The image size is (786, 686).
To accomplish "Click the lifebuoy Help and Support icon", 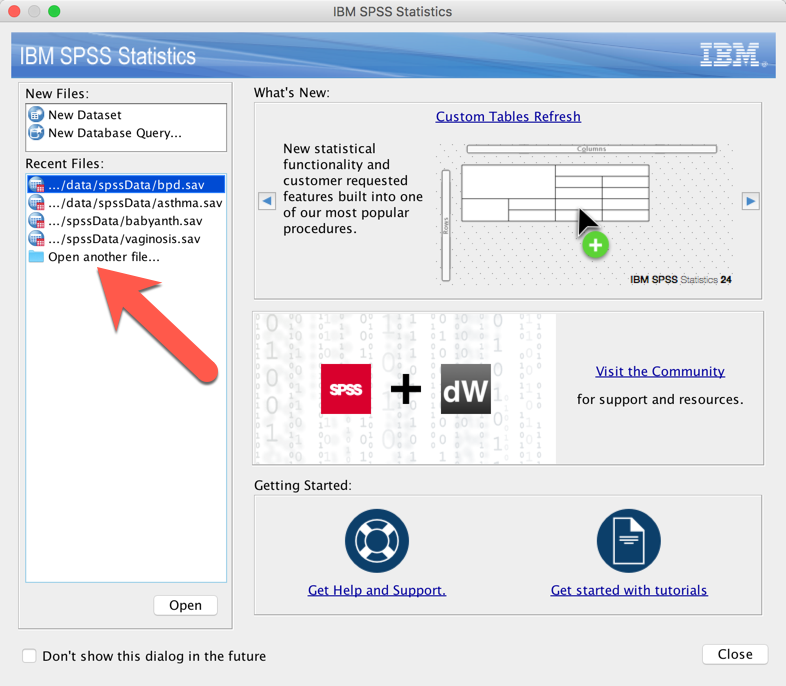I will coord(377,541).
